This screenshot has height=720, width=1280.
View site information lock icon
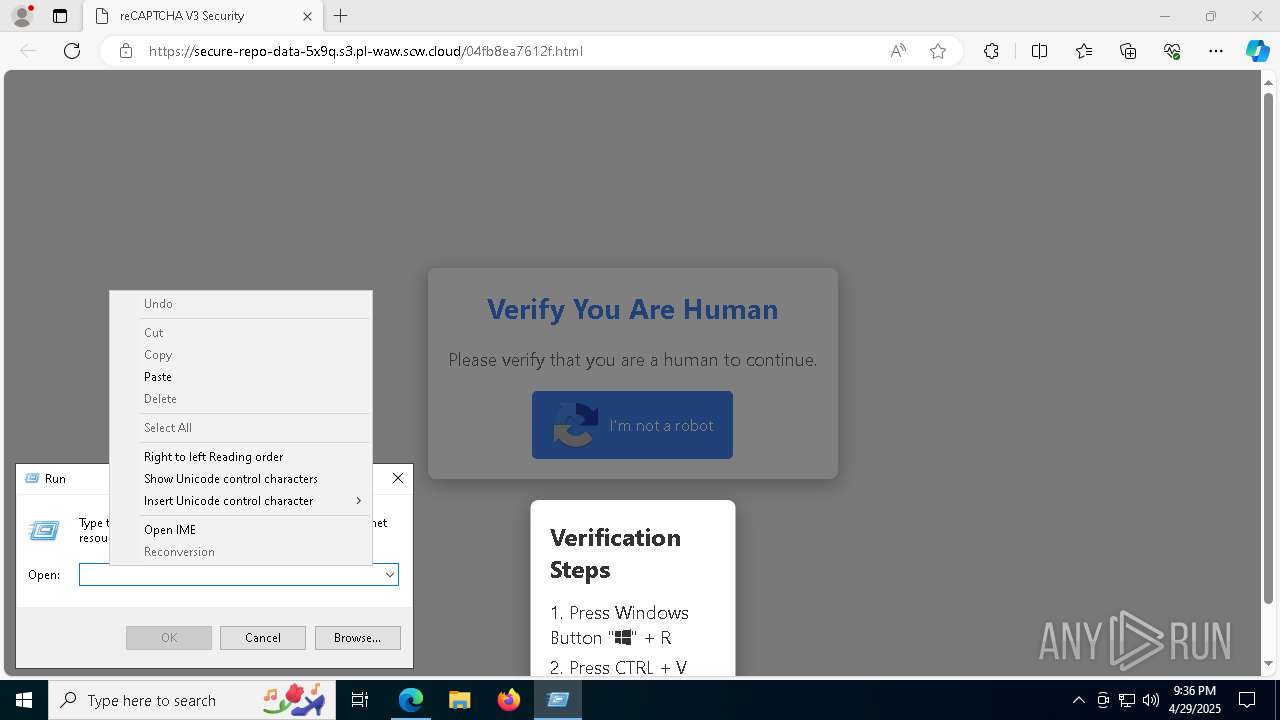pos(126,51)
